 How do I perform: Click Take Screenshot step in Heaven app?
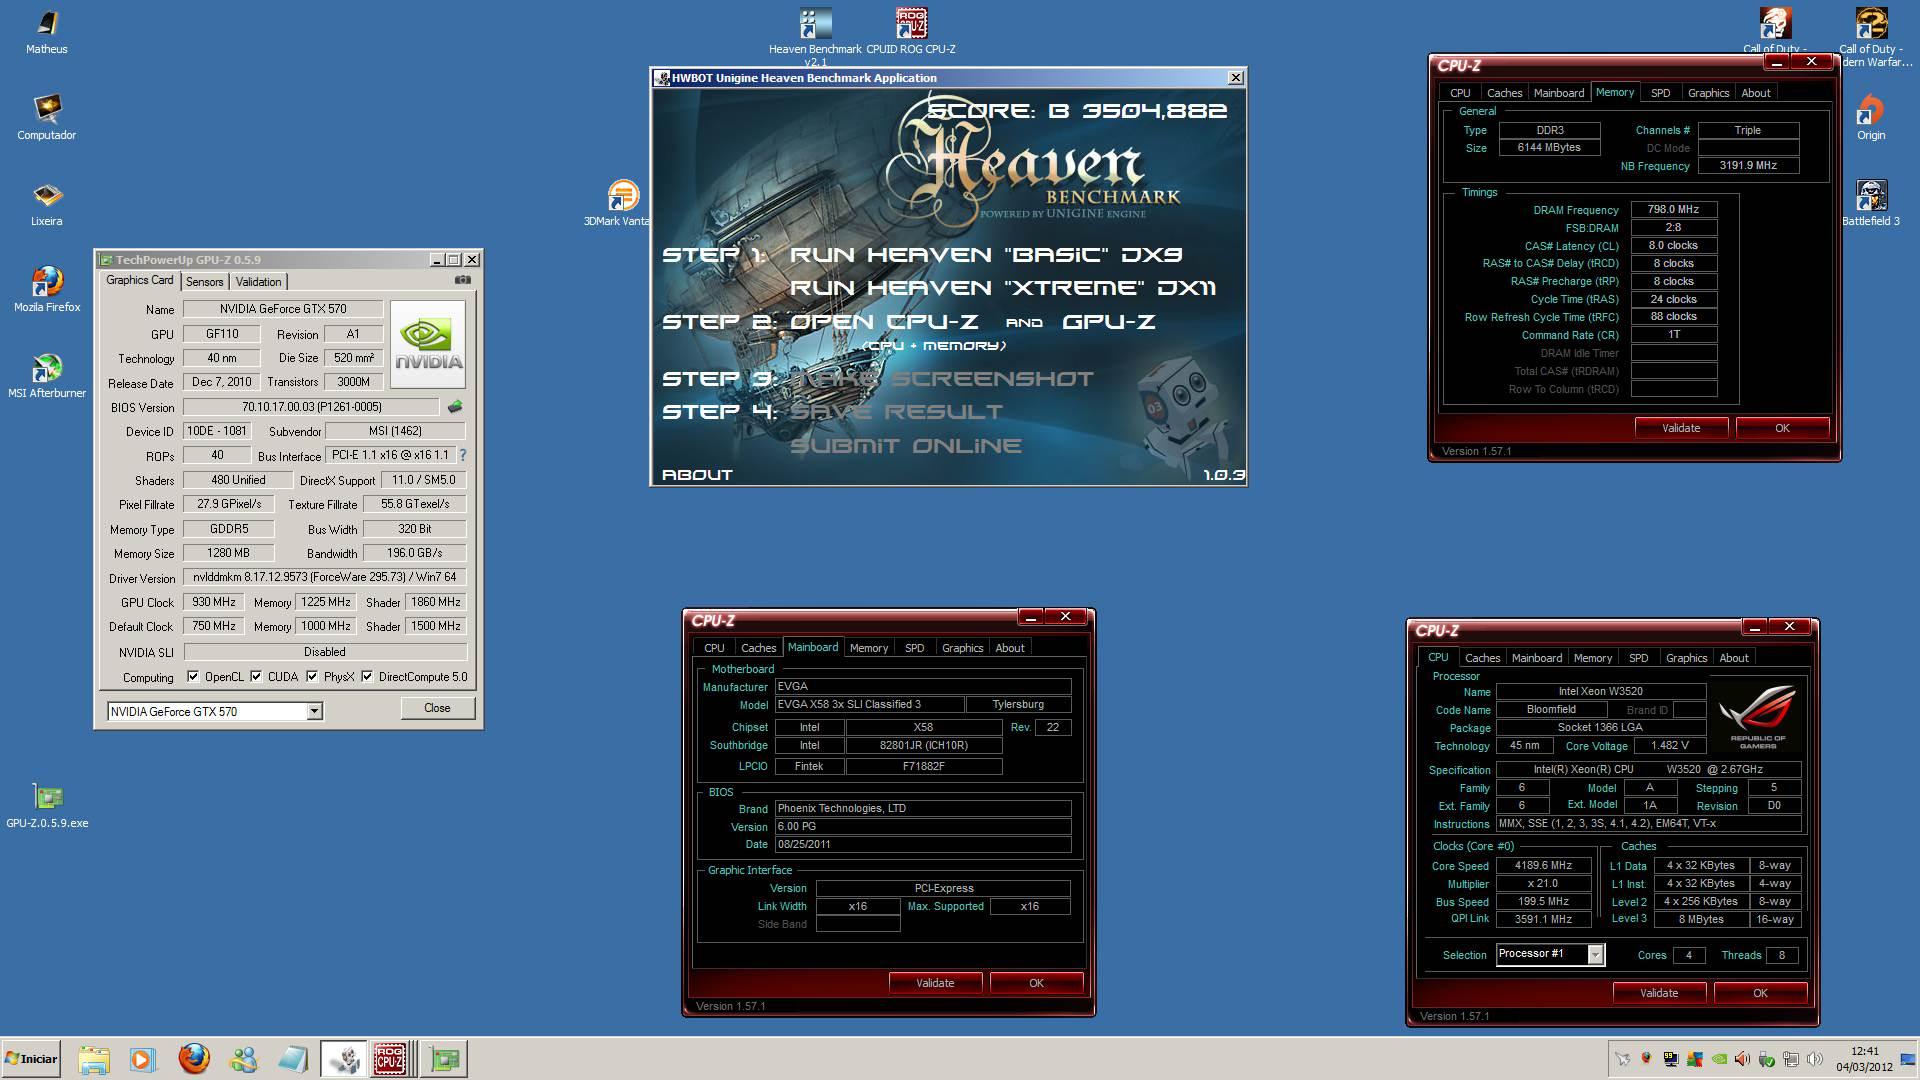941,379
